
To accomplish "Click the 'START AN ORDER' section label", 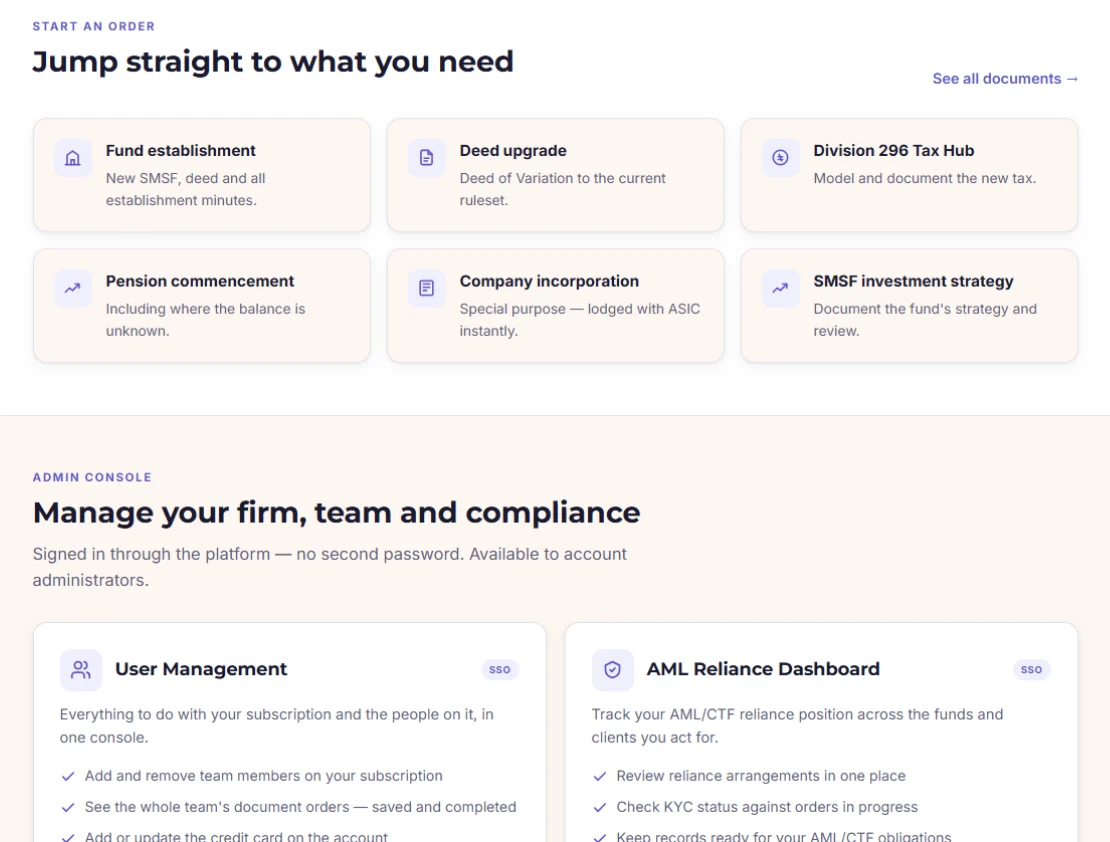I will [x=93, y=26].
